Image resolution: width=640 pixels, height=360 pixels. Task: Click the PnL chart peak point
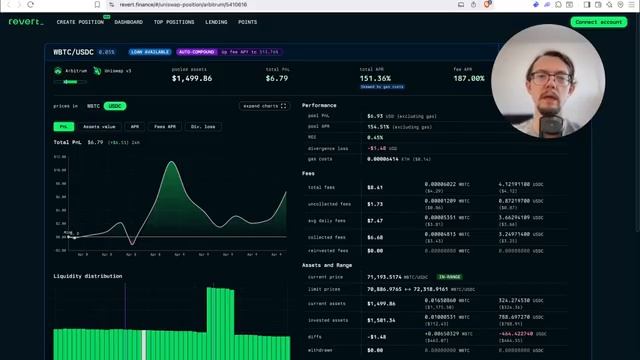(x=171, y=162)
